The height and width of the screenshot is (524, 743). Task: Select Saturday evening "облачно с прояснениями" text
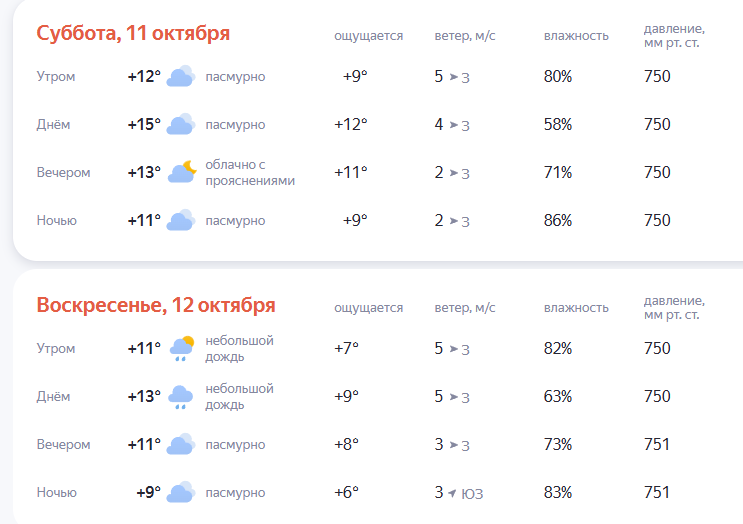(x=250, y=172)
